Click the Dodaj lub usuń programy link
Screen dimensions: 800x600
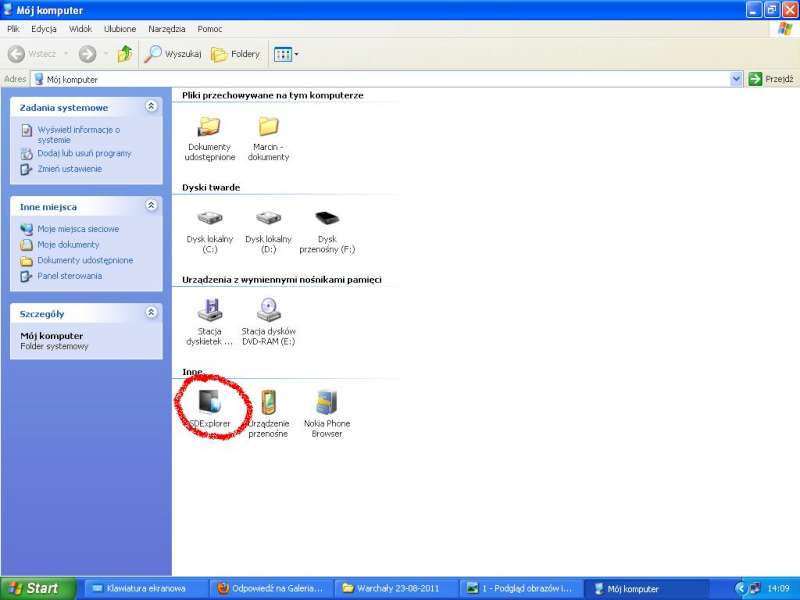point(84,153)
